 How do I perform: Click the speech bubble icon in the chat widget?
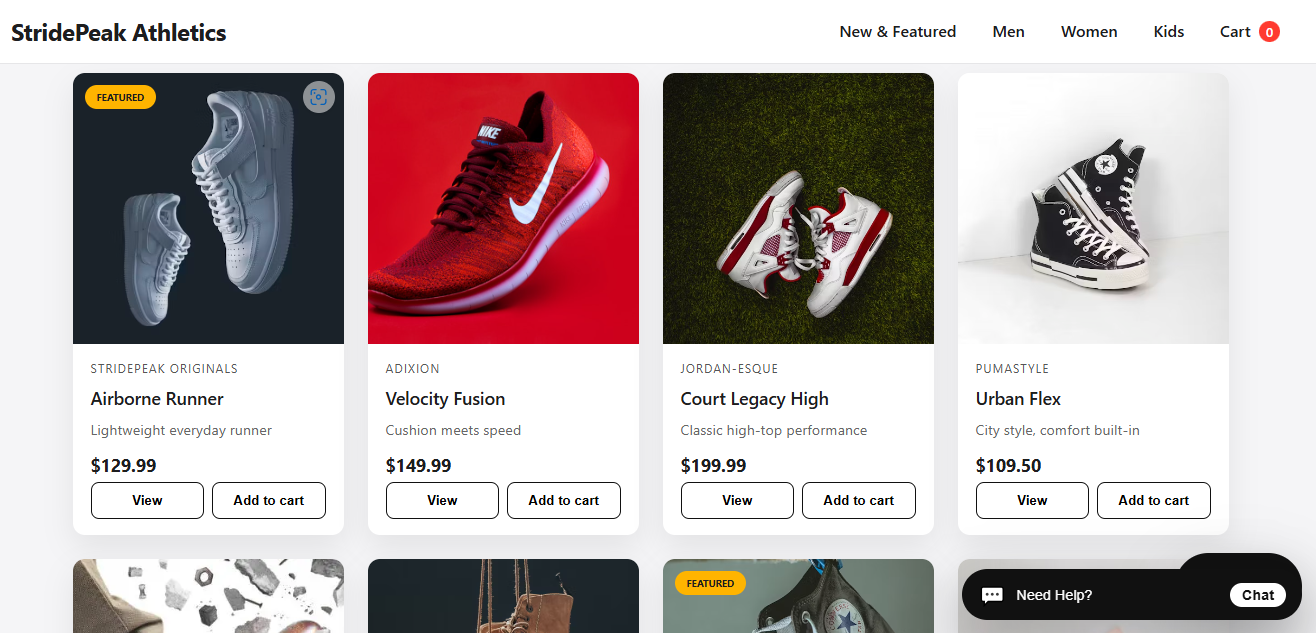(x=992, y=595)
